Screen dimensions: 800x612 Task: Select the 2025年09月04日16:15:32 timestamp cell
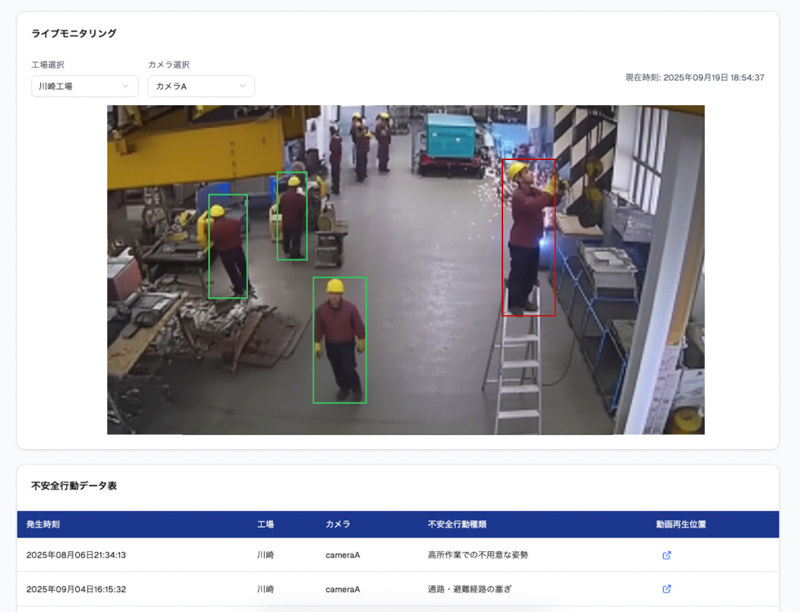(76, 589)
